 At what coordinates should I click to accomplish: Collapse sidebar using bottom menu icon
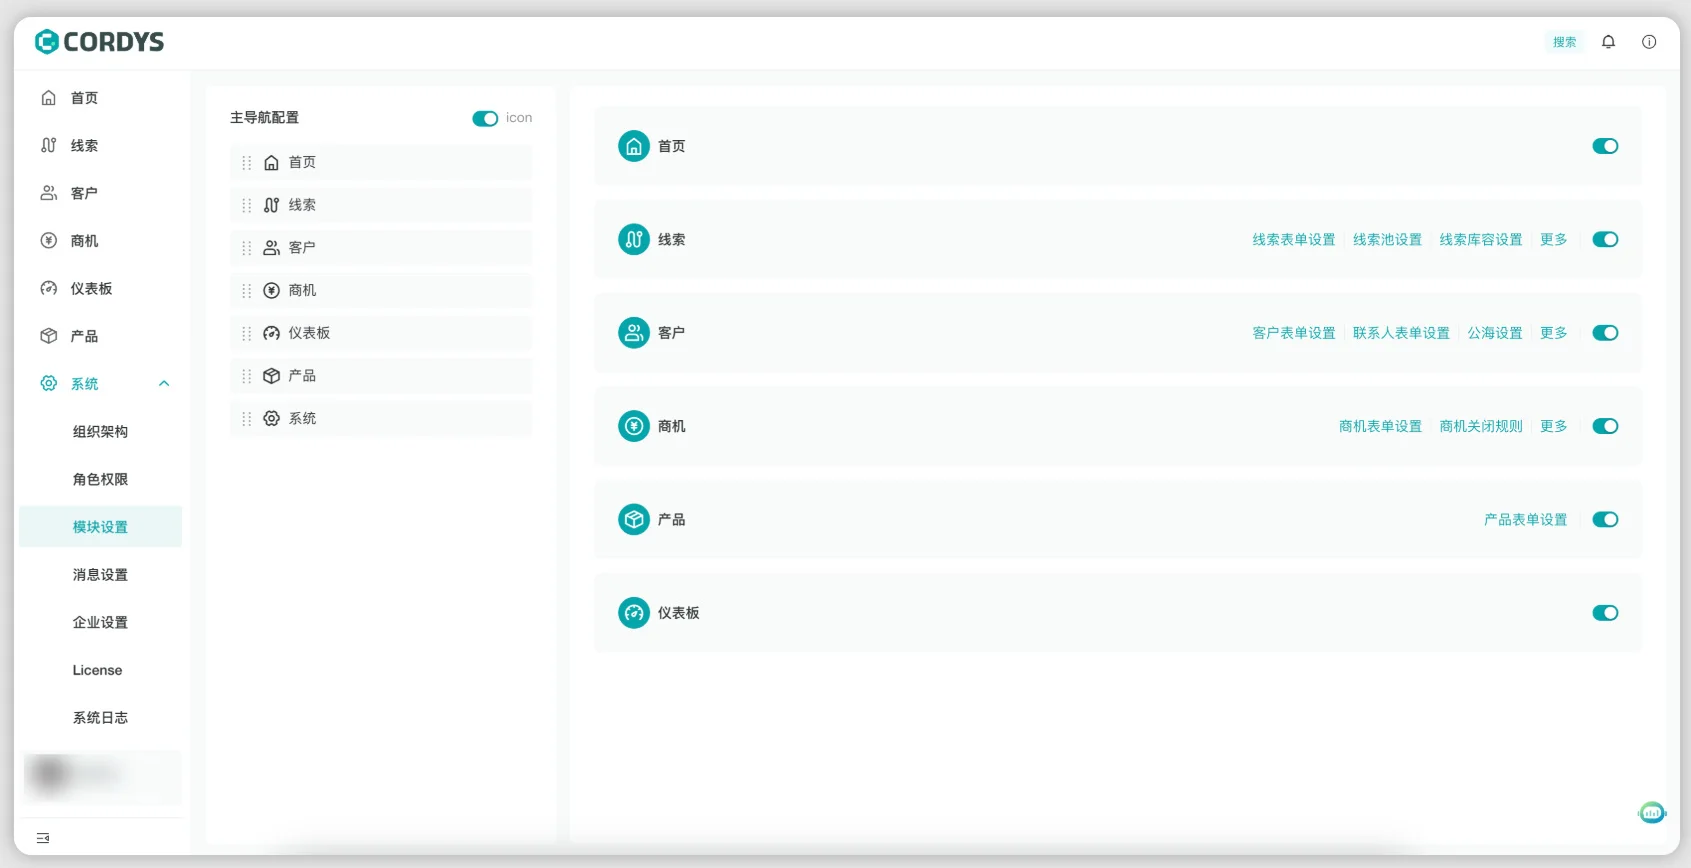click(43, 838)
